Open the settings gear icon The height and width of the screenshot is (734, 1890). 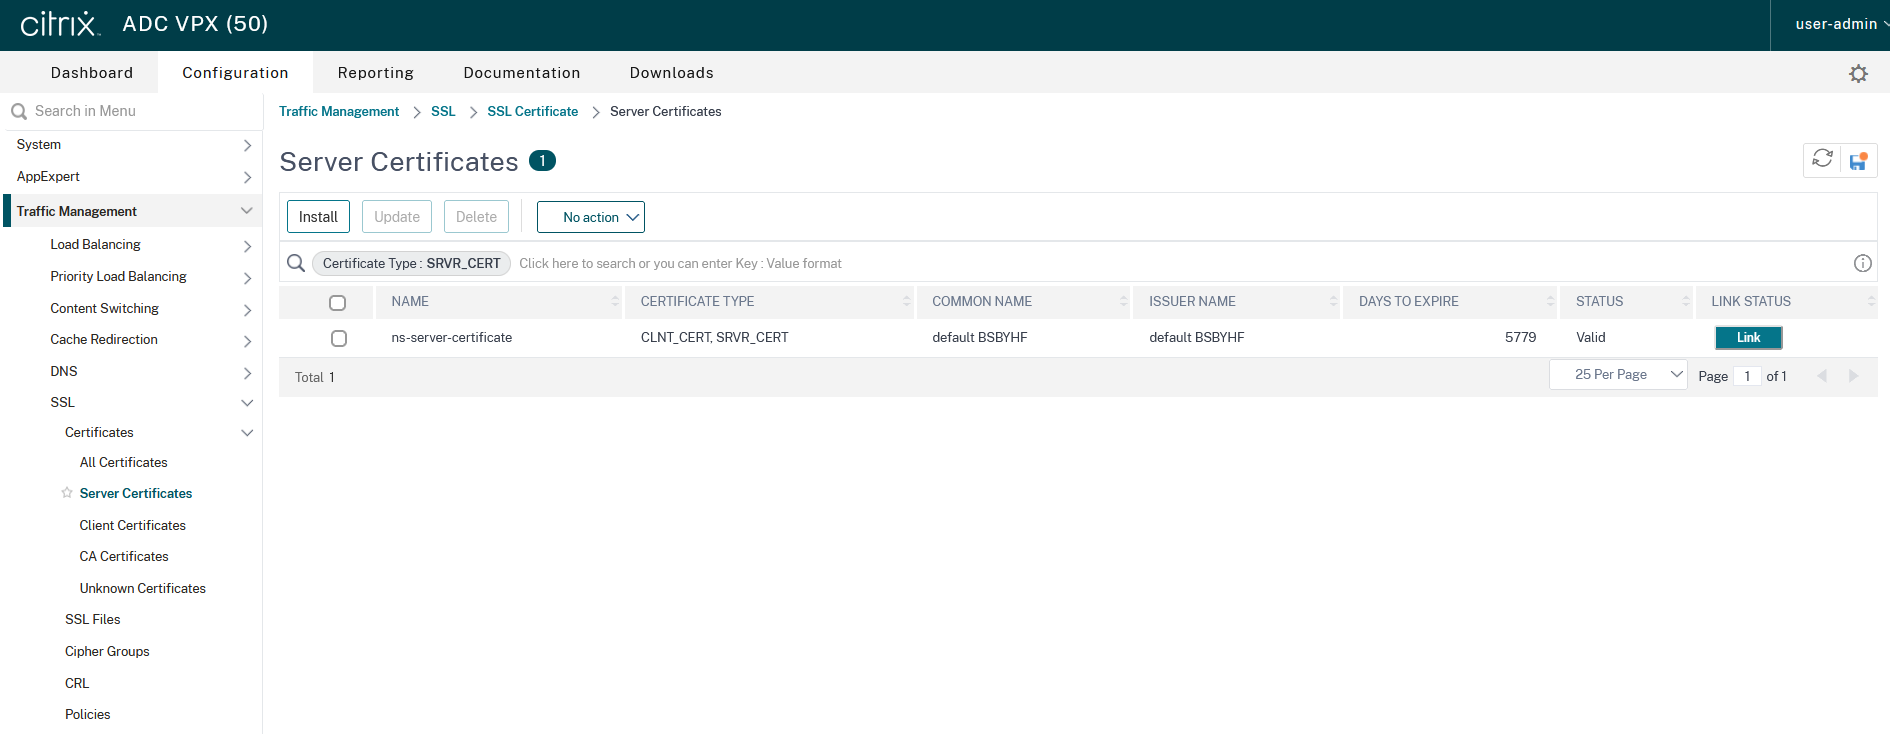[x=1858, y=74]
